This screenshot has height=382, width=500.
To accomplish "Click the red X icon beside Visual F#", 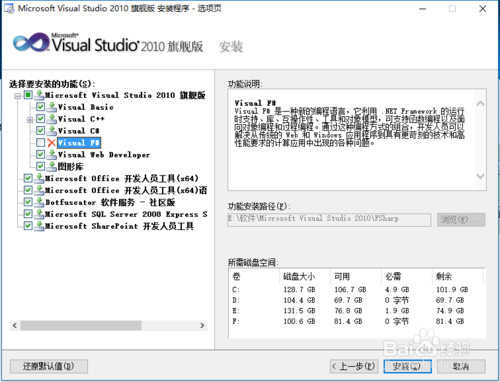I will pos(51,143).
